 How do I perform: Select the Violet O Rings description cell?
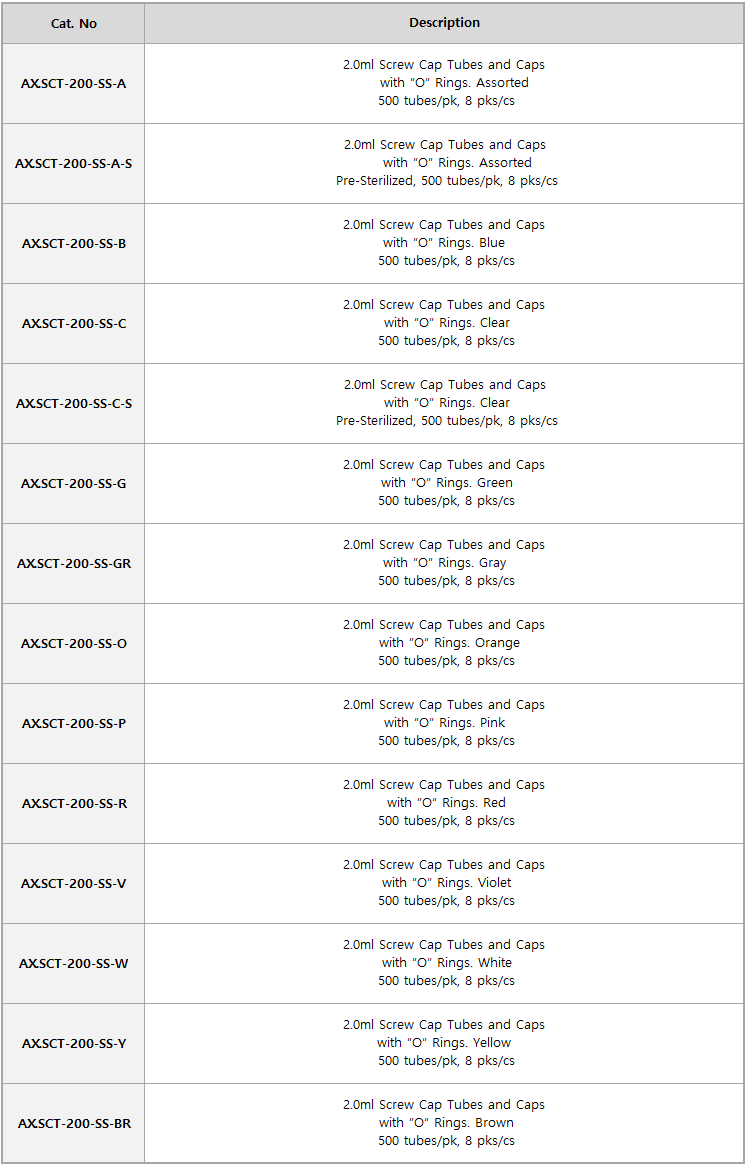(444, 883)
